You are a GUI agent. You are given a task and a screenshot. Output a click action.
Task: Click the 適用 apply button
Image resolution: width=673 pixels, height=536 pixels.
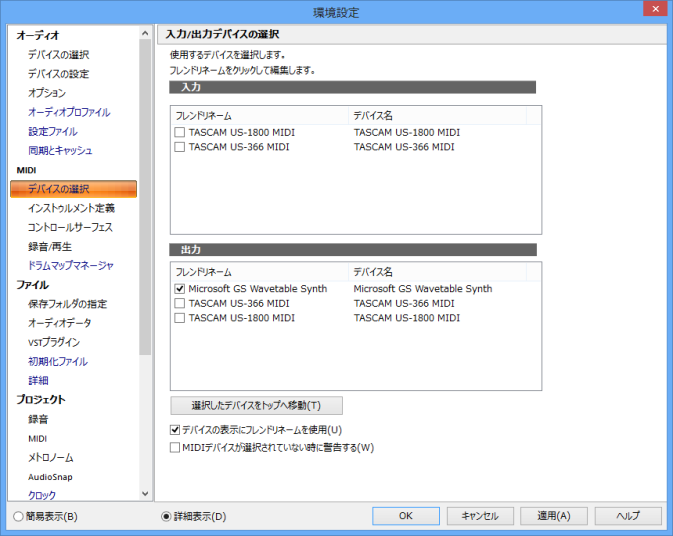pos(554,516)
